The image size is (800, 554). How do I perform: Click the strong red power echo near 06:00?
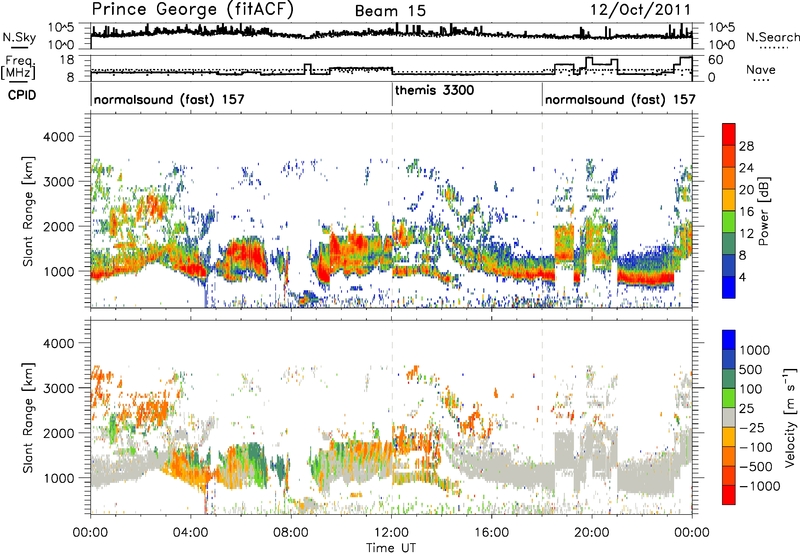[x=244, y=254]
